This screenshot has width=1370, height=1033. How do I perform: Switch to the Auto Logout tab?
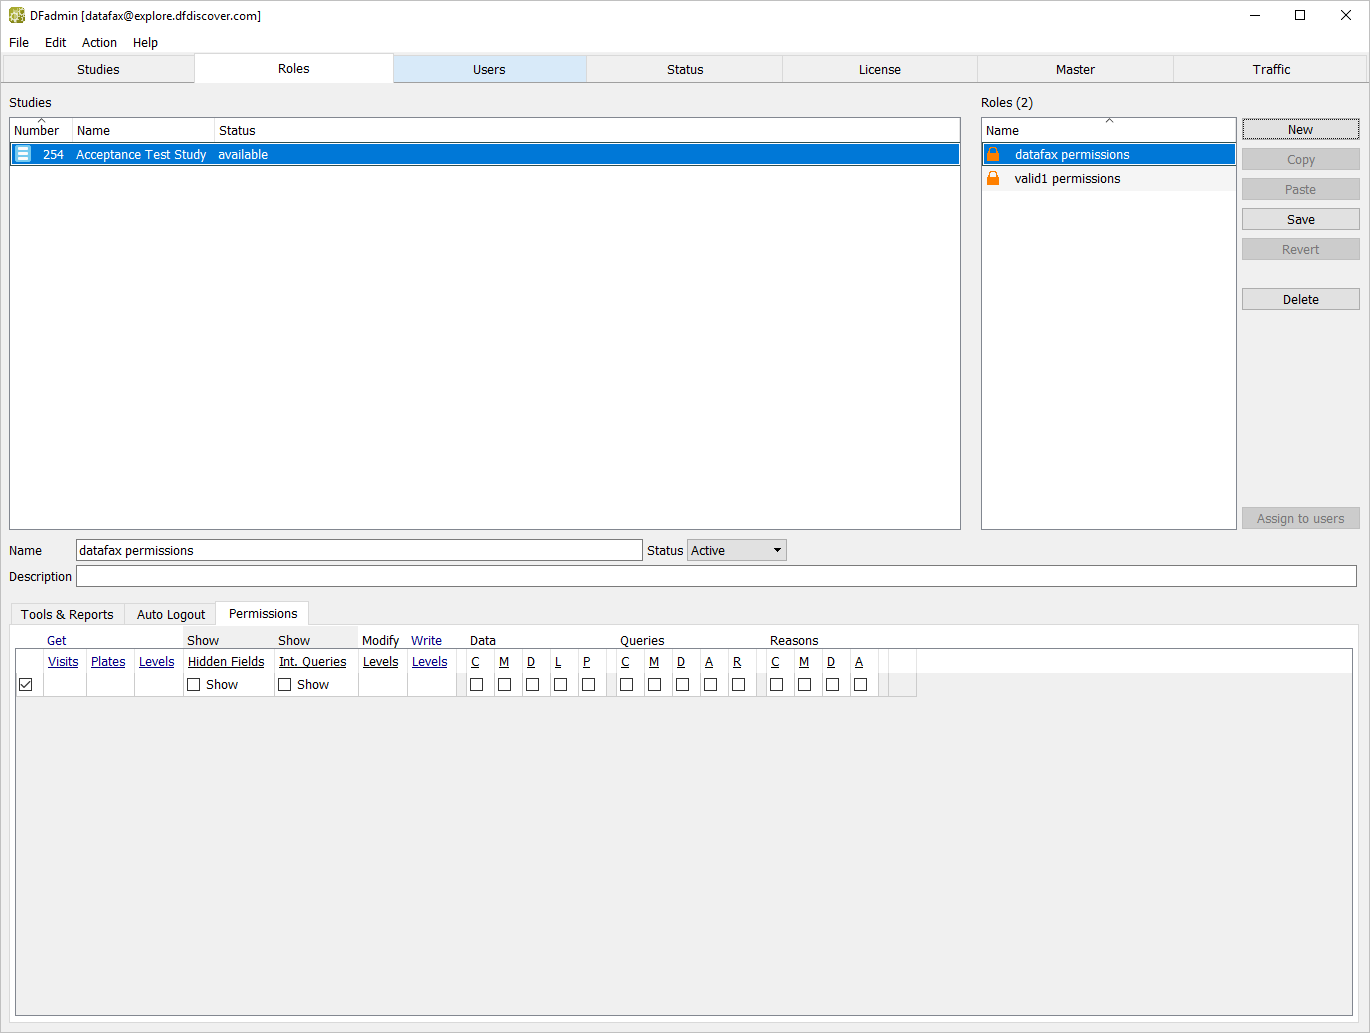point(171,614)
